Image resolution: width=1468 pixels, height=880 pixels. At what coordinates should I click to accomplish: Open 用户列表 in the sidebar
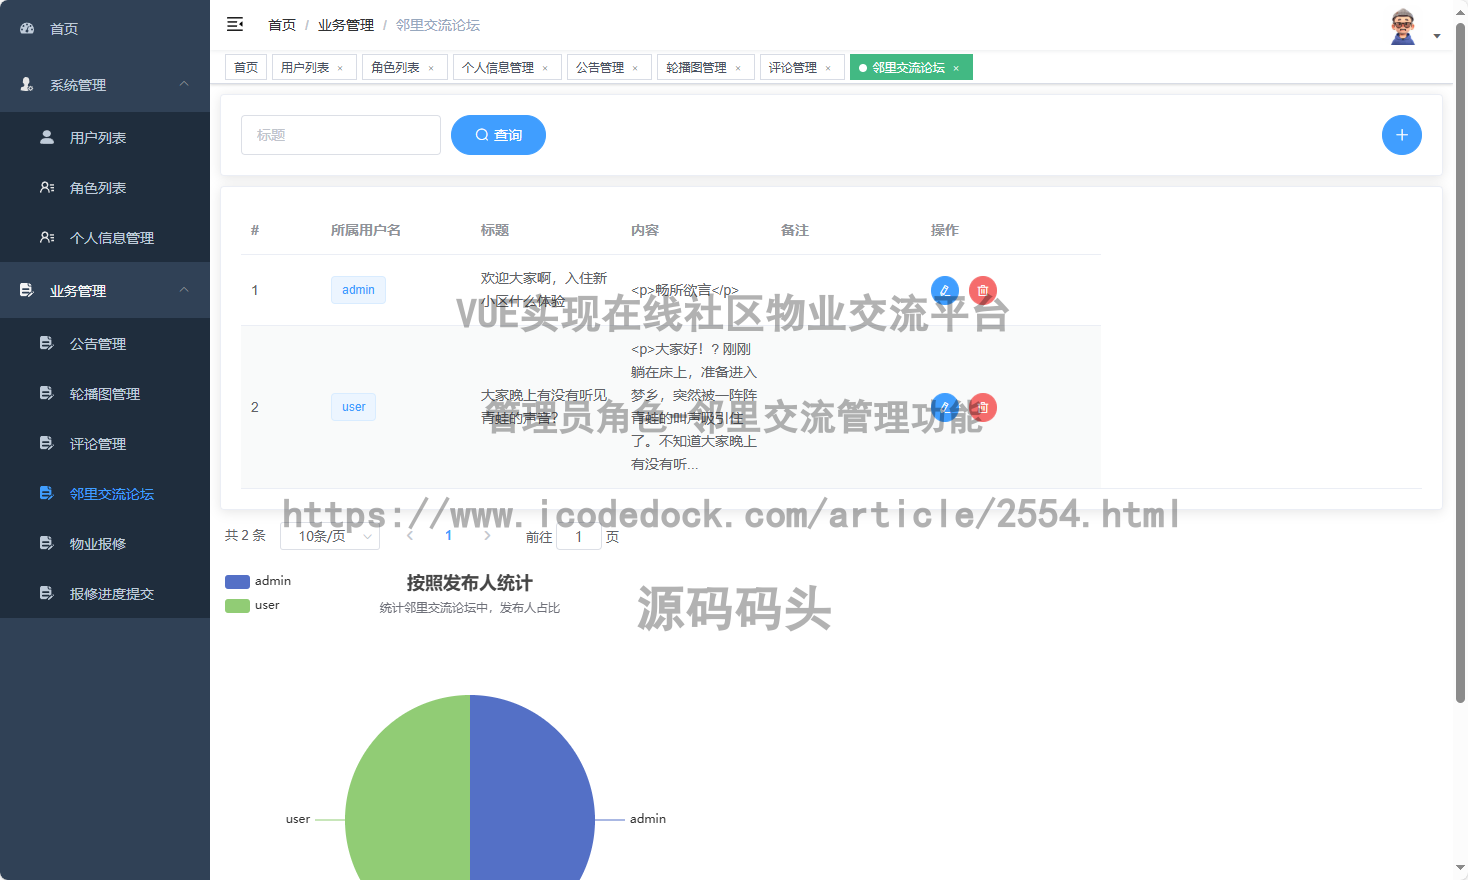(105, 137)
